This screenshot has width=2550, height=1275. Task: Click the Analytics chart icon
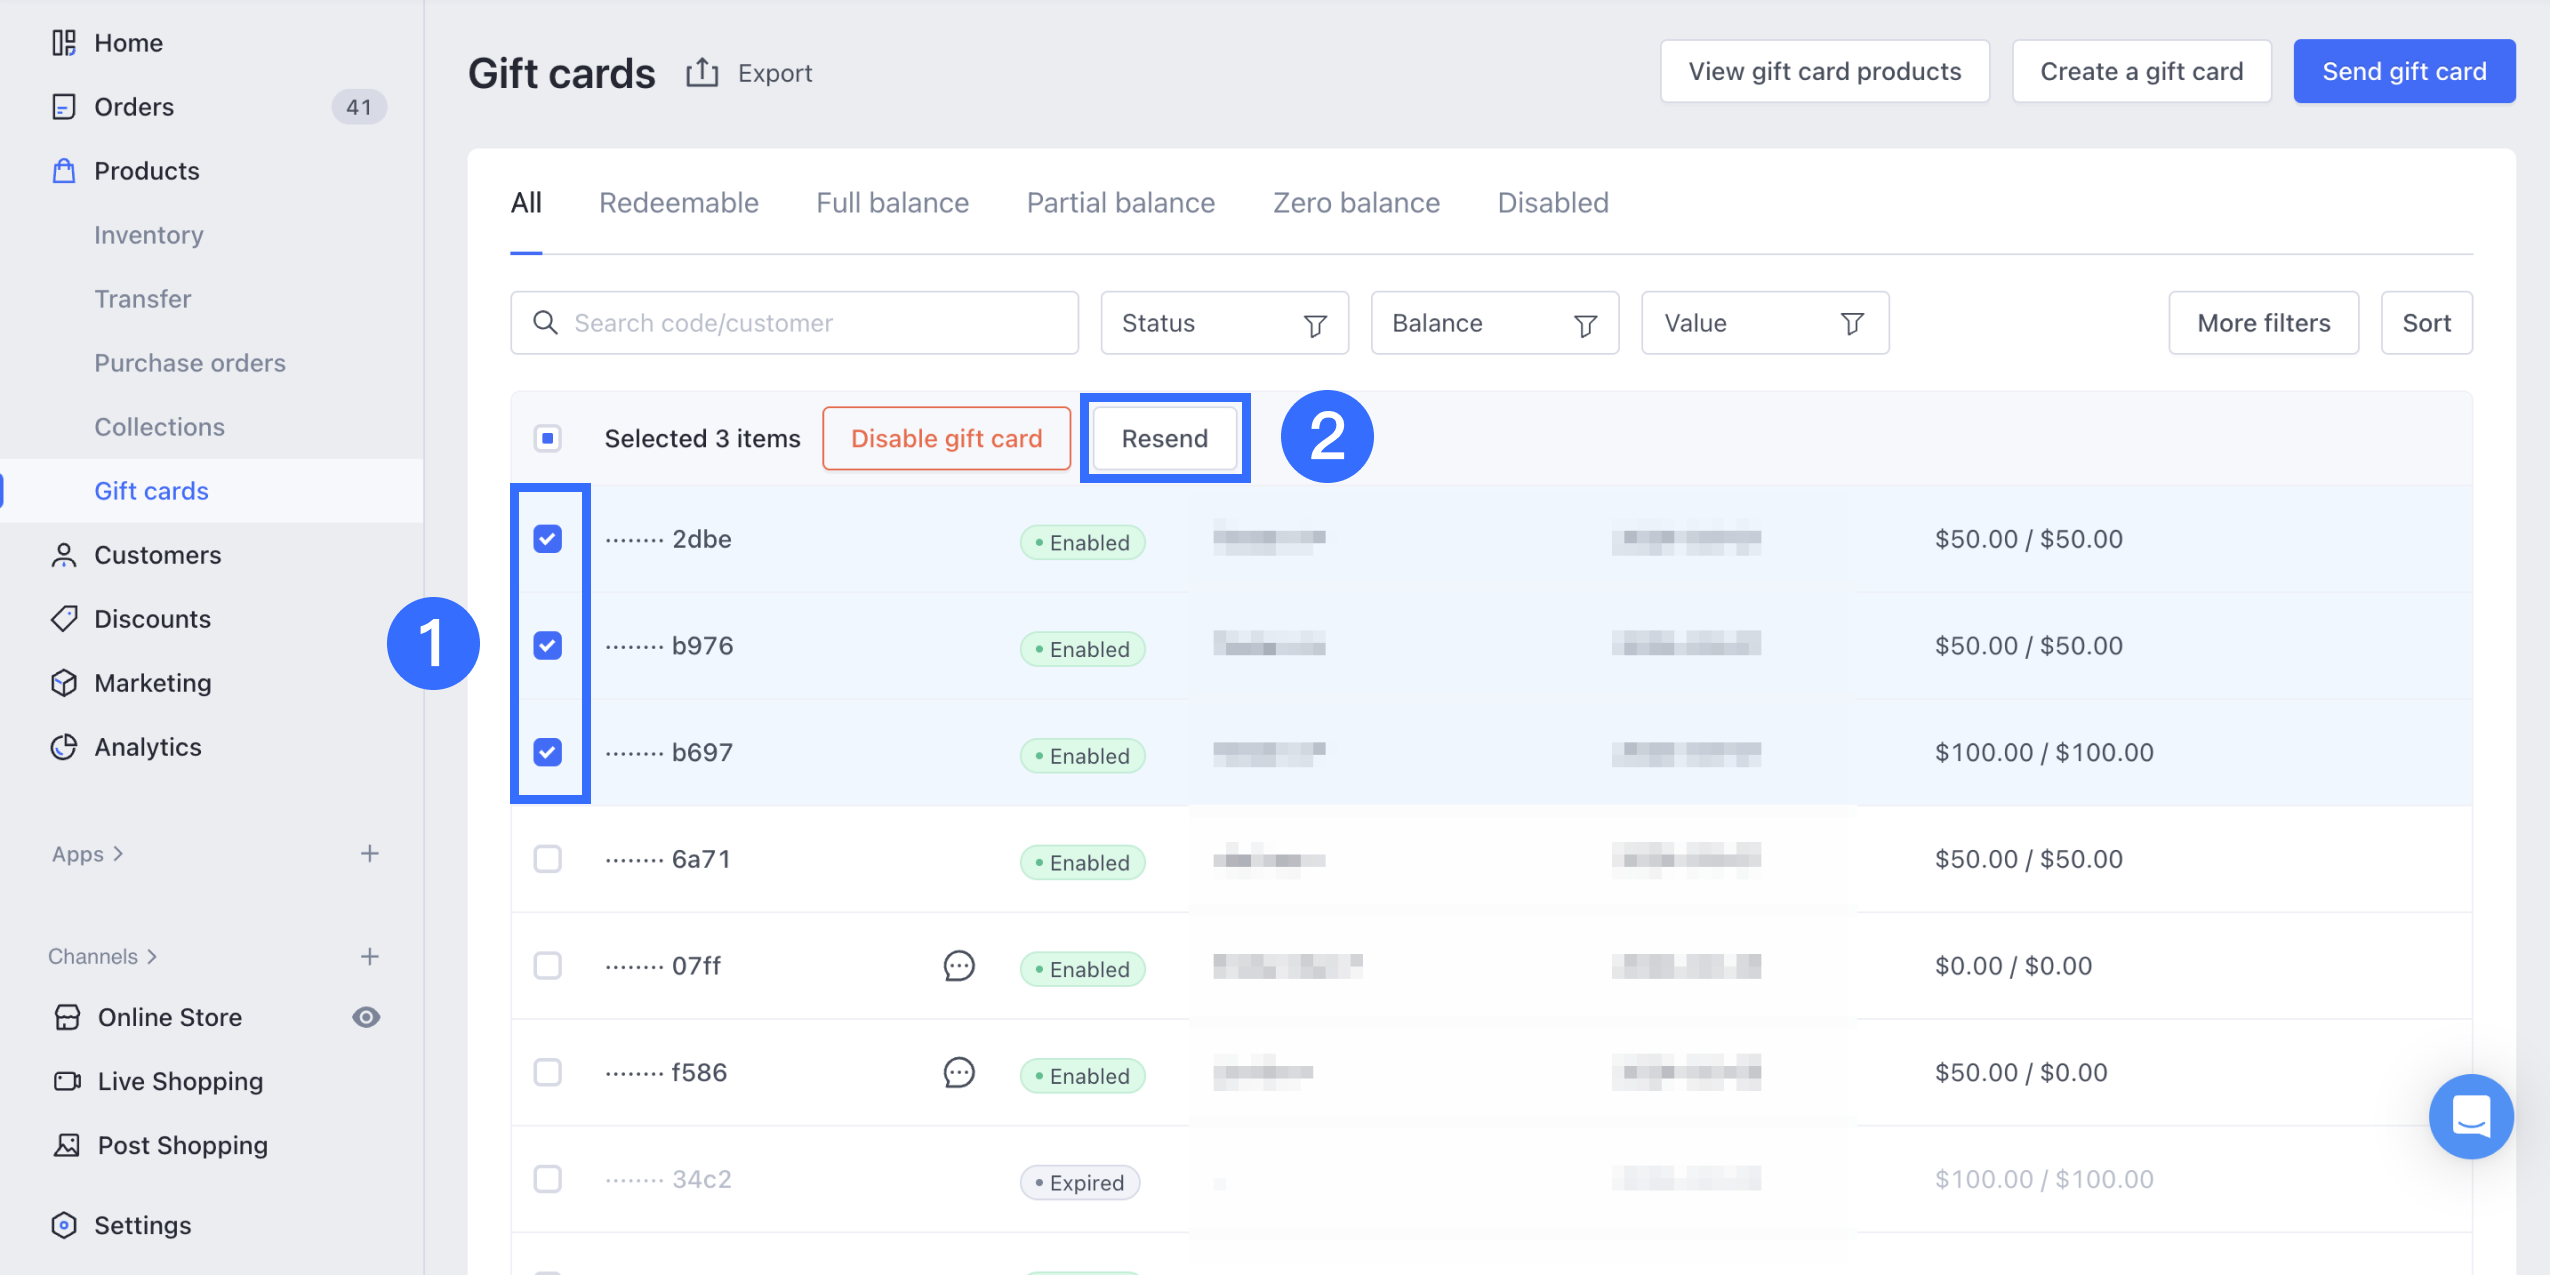point(64,747)
